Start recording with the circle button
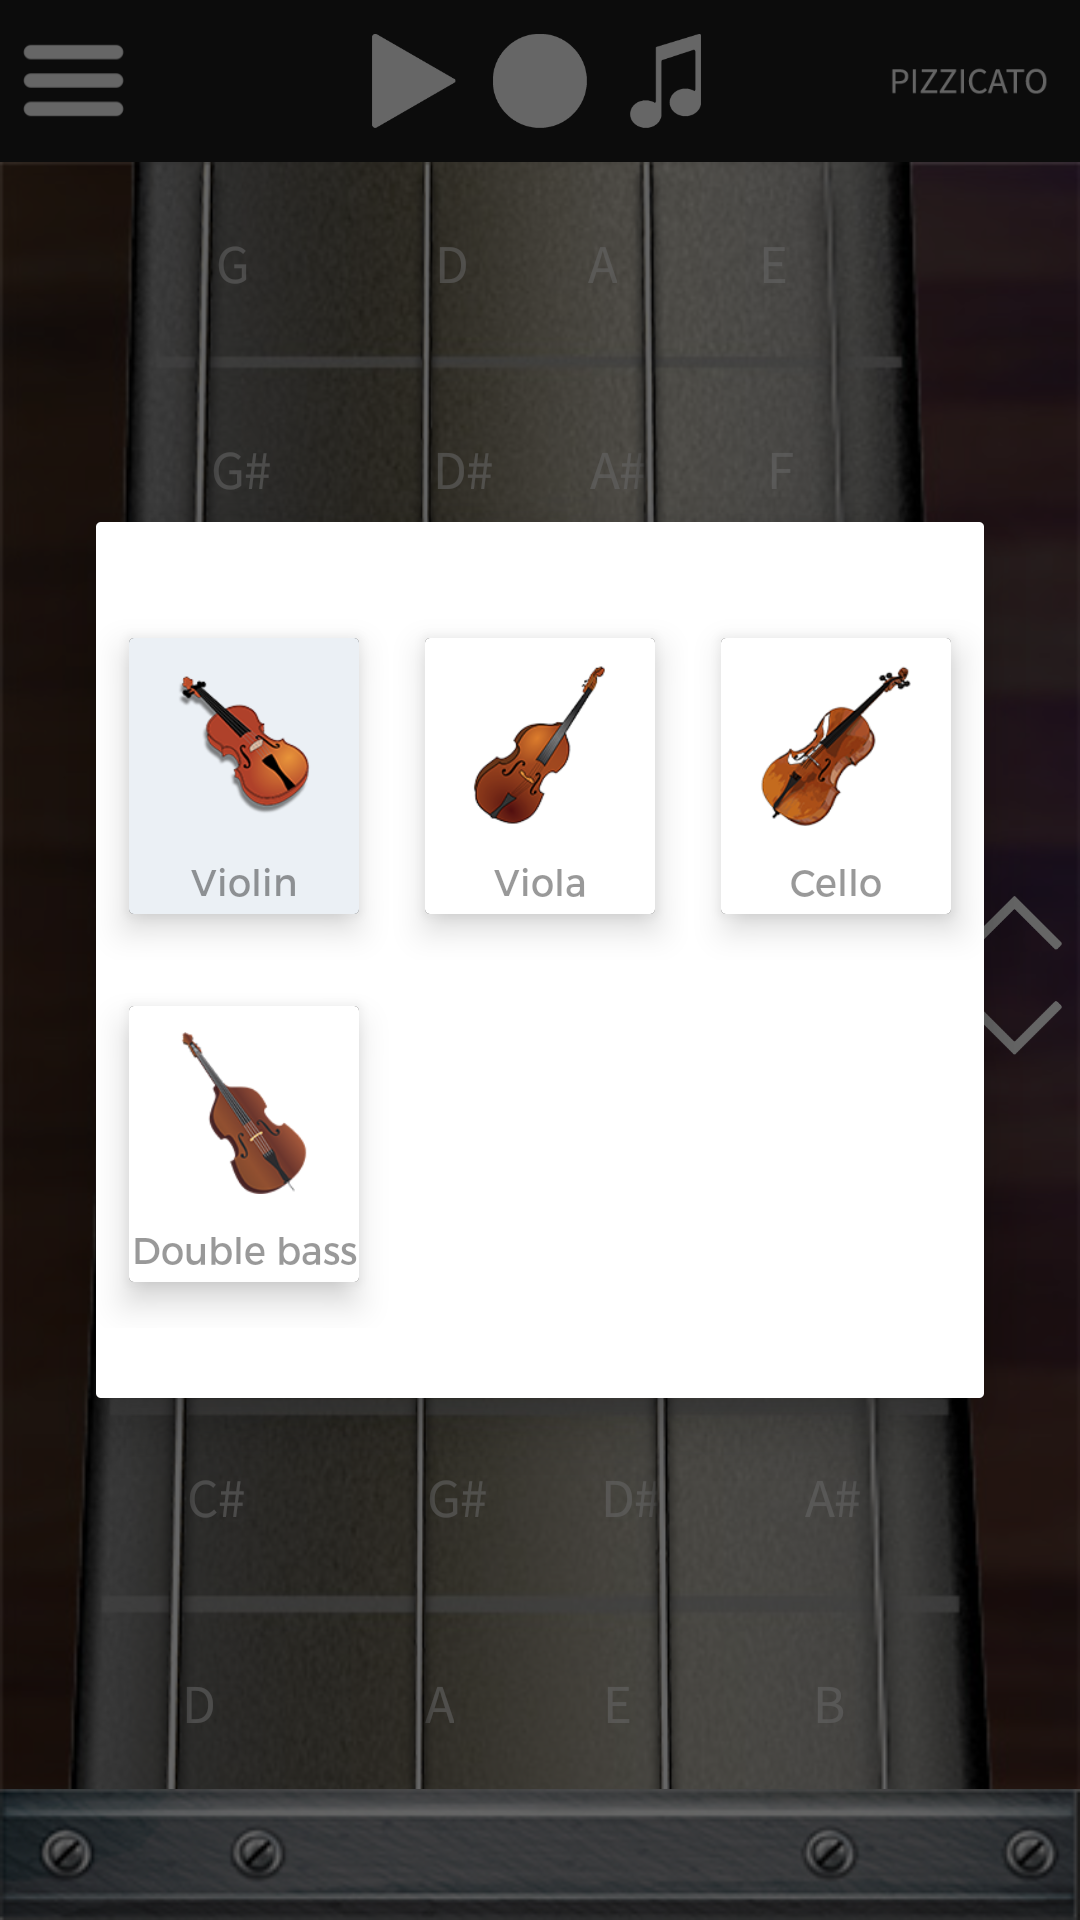Image resolution: width=1080 pixels, height=1920 pixels. coord(539,80)
